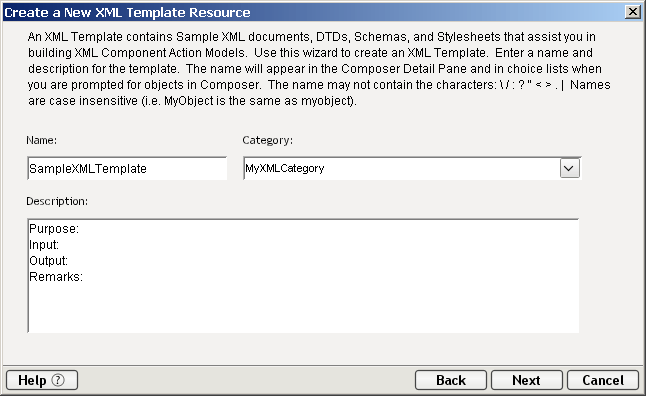
Task: Click blank area below the Description box
Action: click(303, 349)
